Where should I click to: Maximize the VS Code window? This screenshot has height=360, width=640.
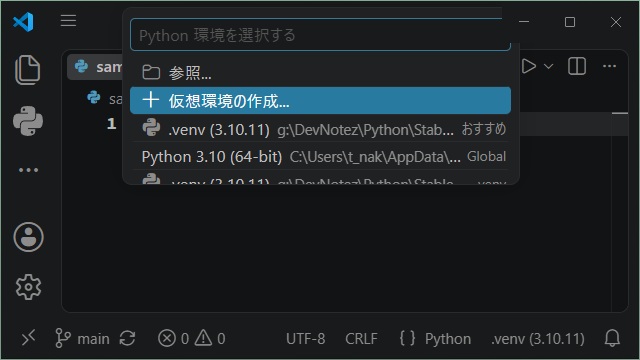570,22
